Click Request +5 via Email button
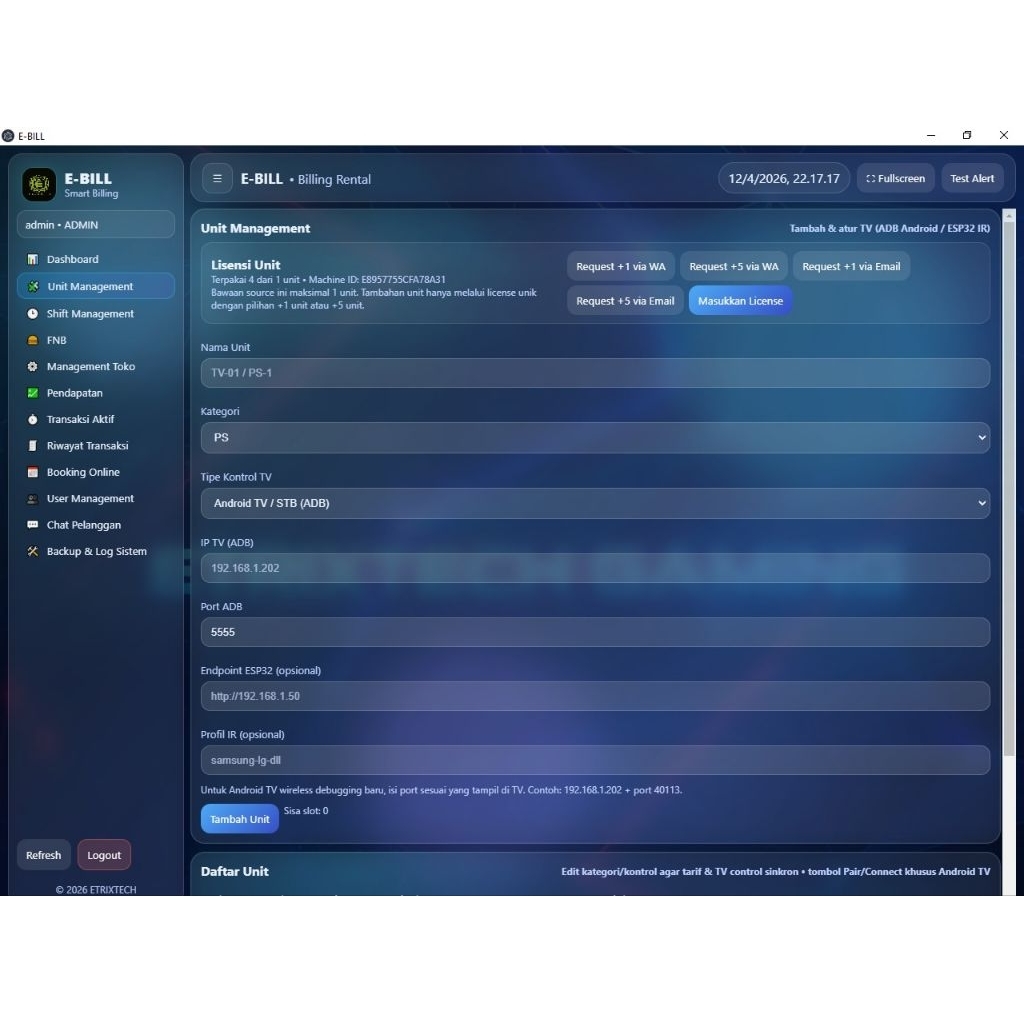 pos(625,301)
